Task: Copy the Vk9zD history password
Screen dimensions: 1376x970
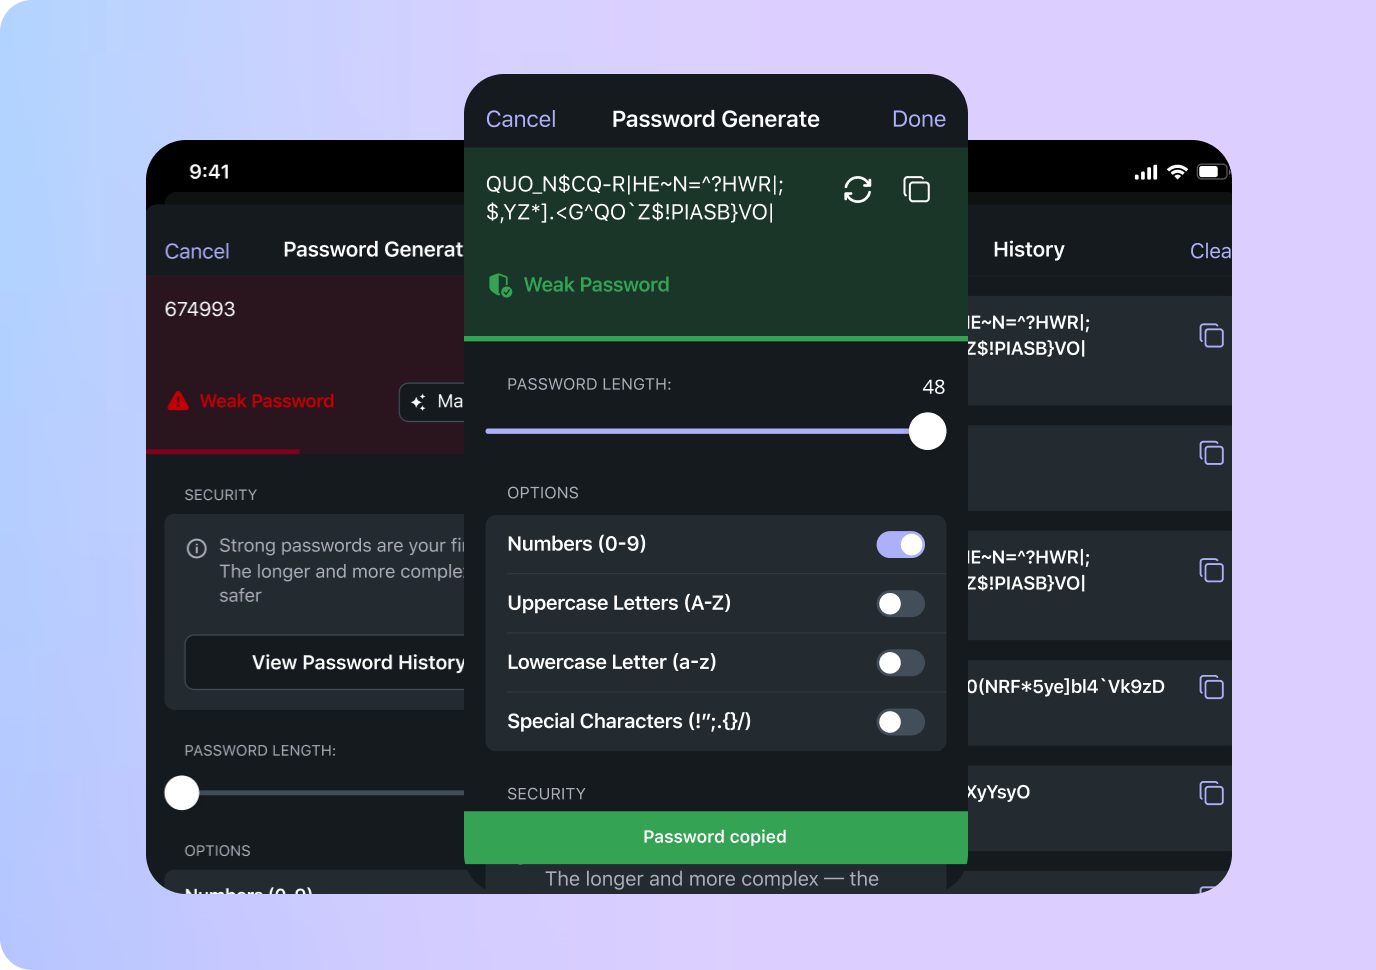Action: (x=1211, y=687)
